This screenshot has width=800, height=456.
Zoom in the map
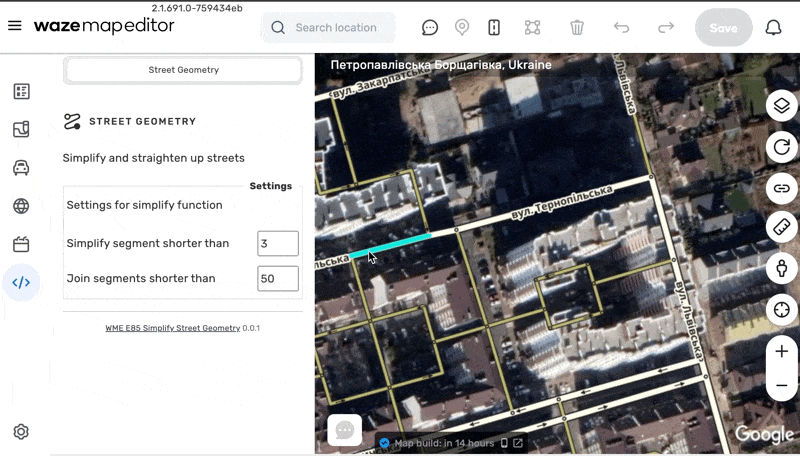tap(781, 351)
